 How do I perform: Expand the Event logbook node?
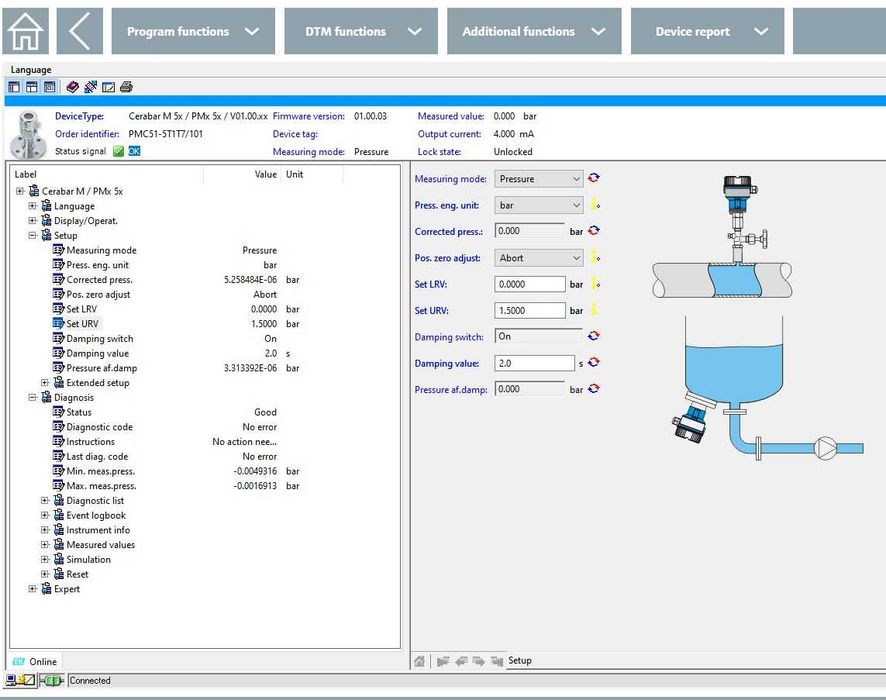pos(45,515)
